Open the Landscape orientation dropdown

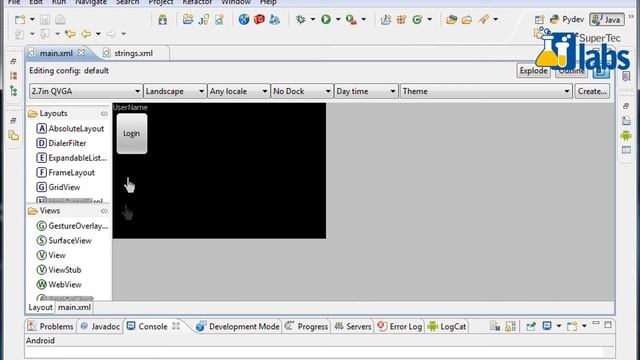[175, 91]
